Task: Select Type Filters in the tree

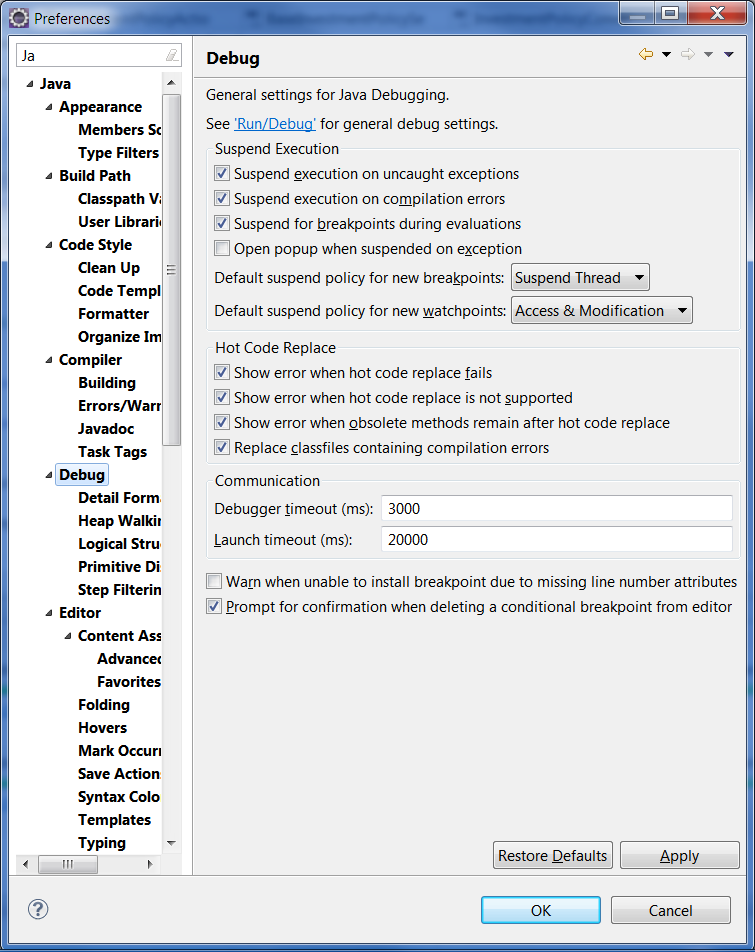Action: (x=118, y=152)
